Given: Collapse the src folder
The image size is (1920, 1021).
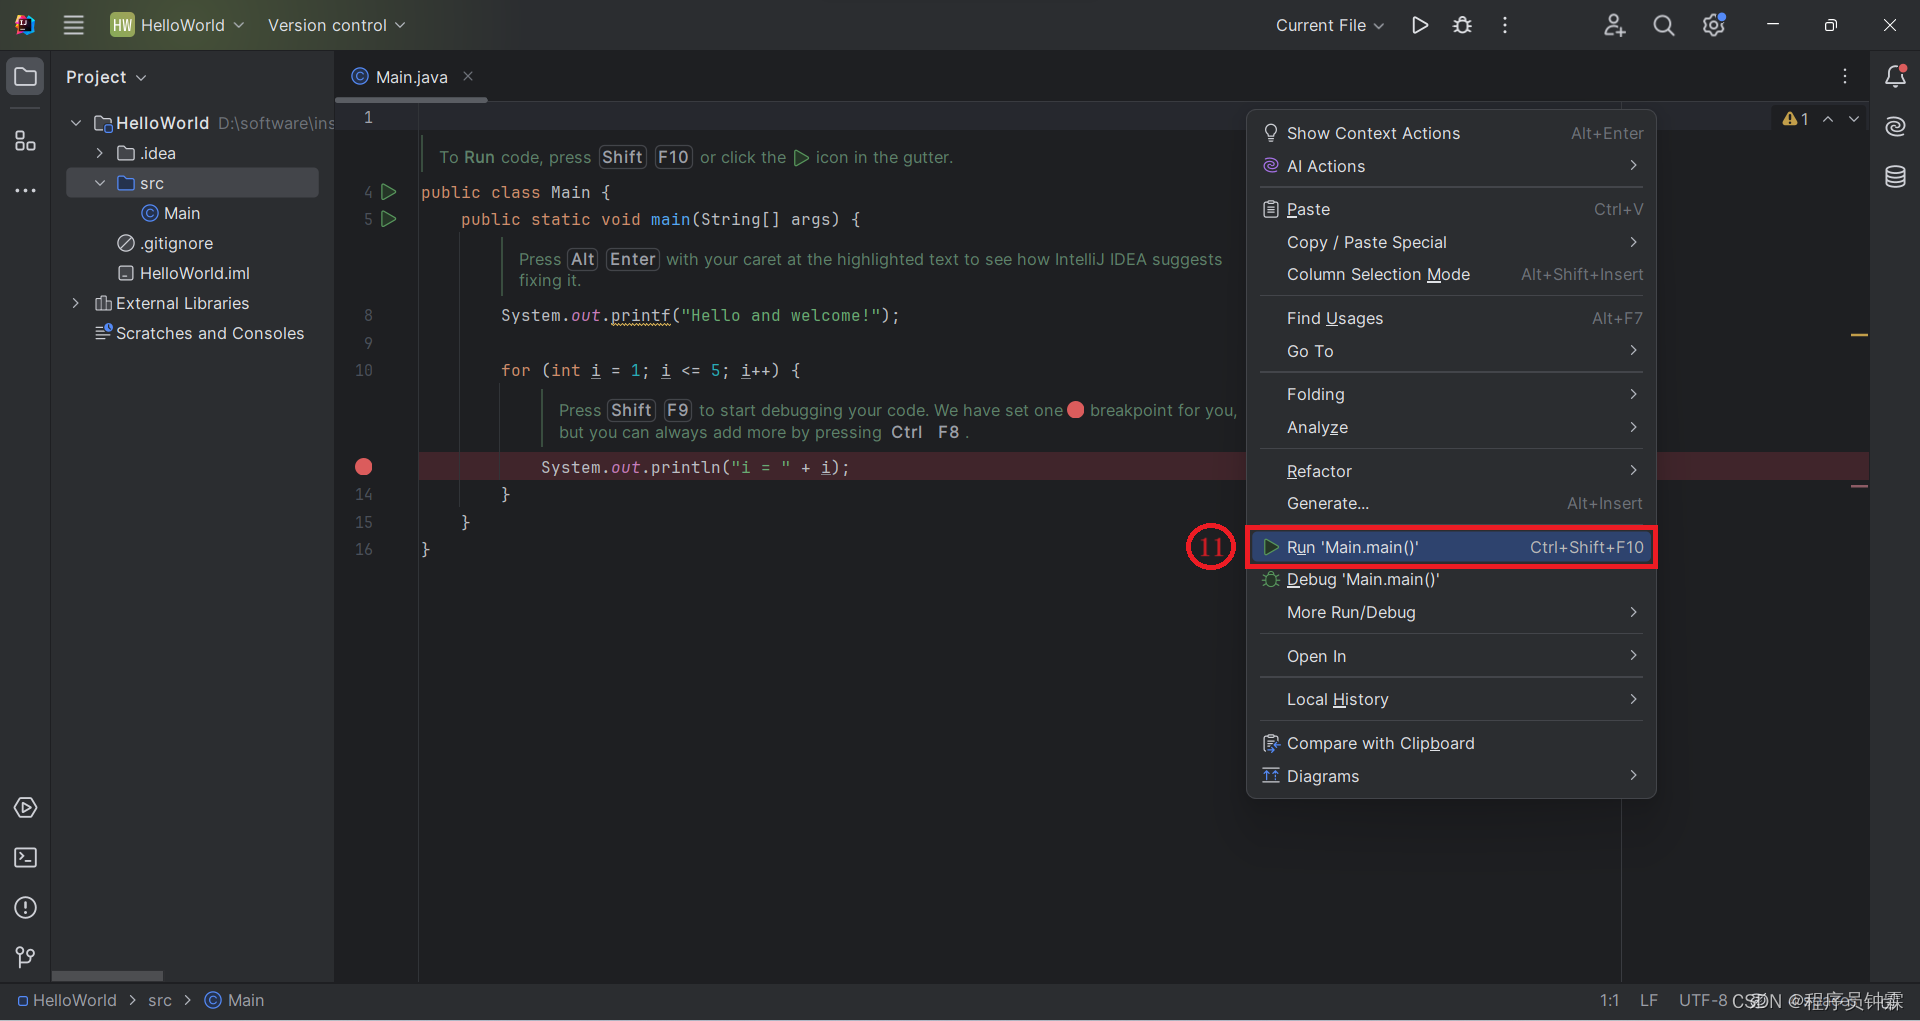Looking at the screenshot, I should coord(100,183).
